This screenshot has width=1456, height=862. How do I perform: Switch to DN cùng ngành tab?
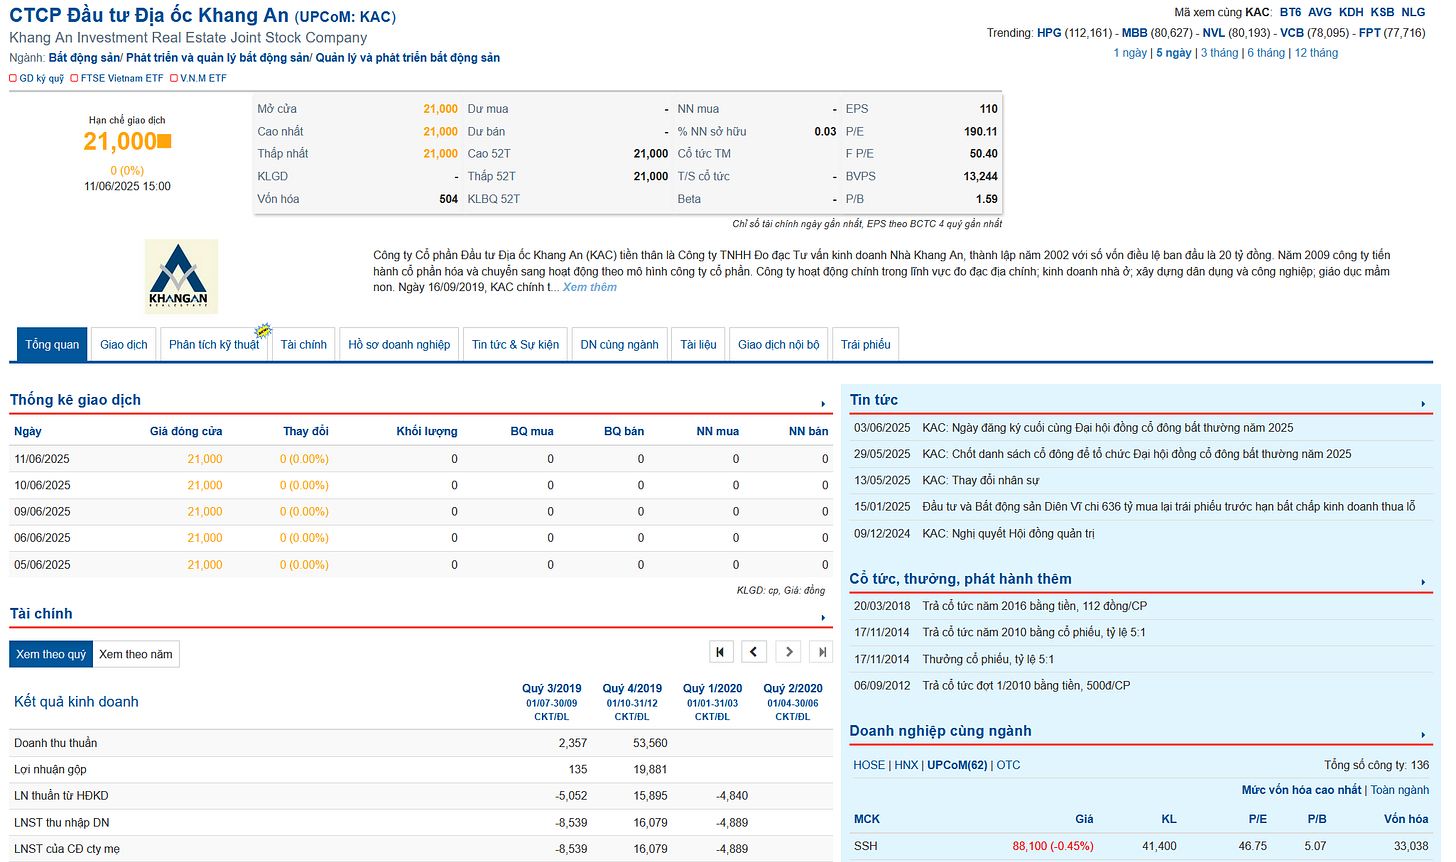click(620, 344)
